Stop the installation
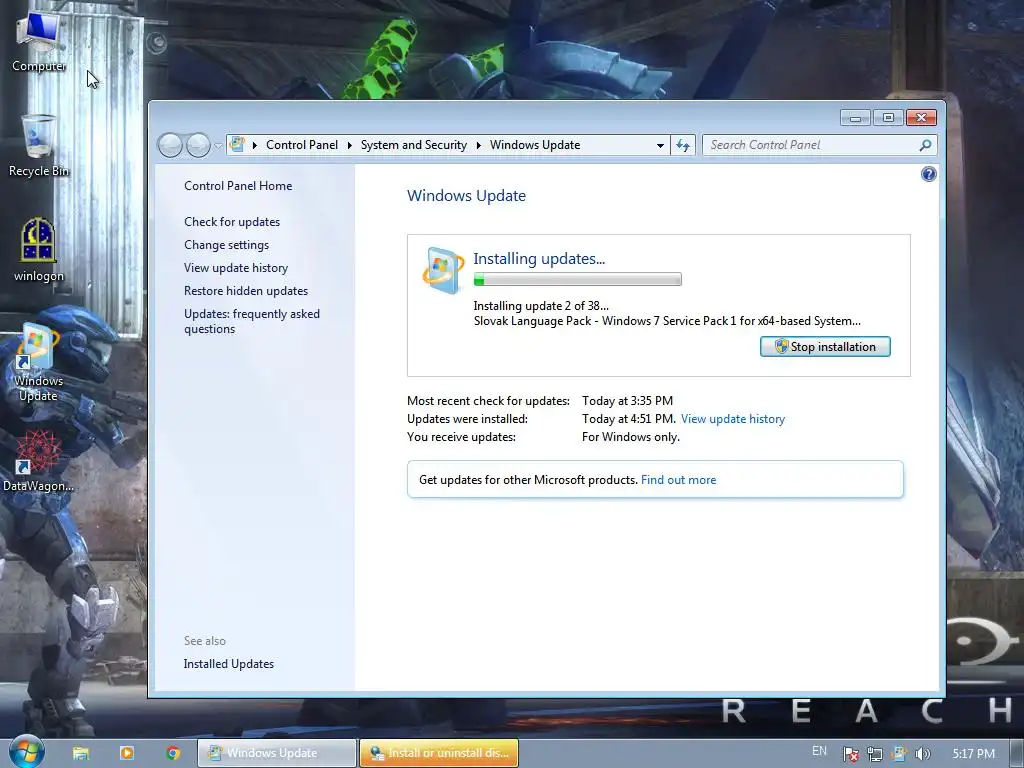 point(825,347)
